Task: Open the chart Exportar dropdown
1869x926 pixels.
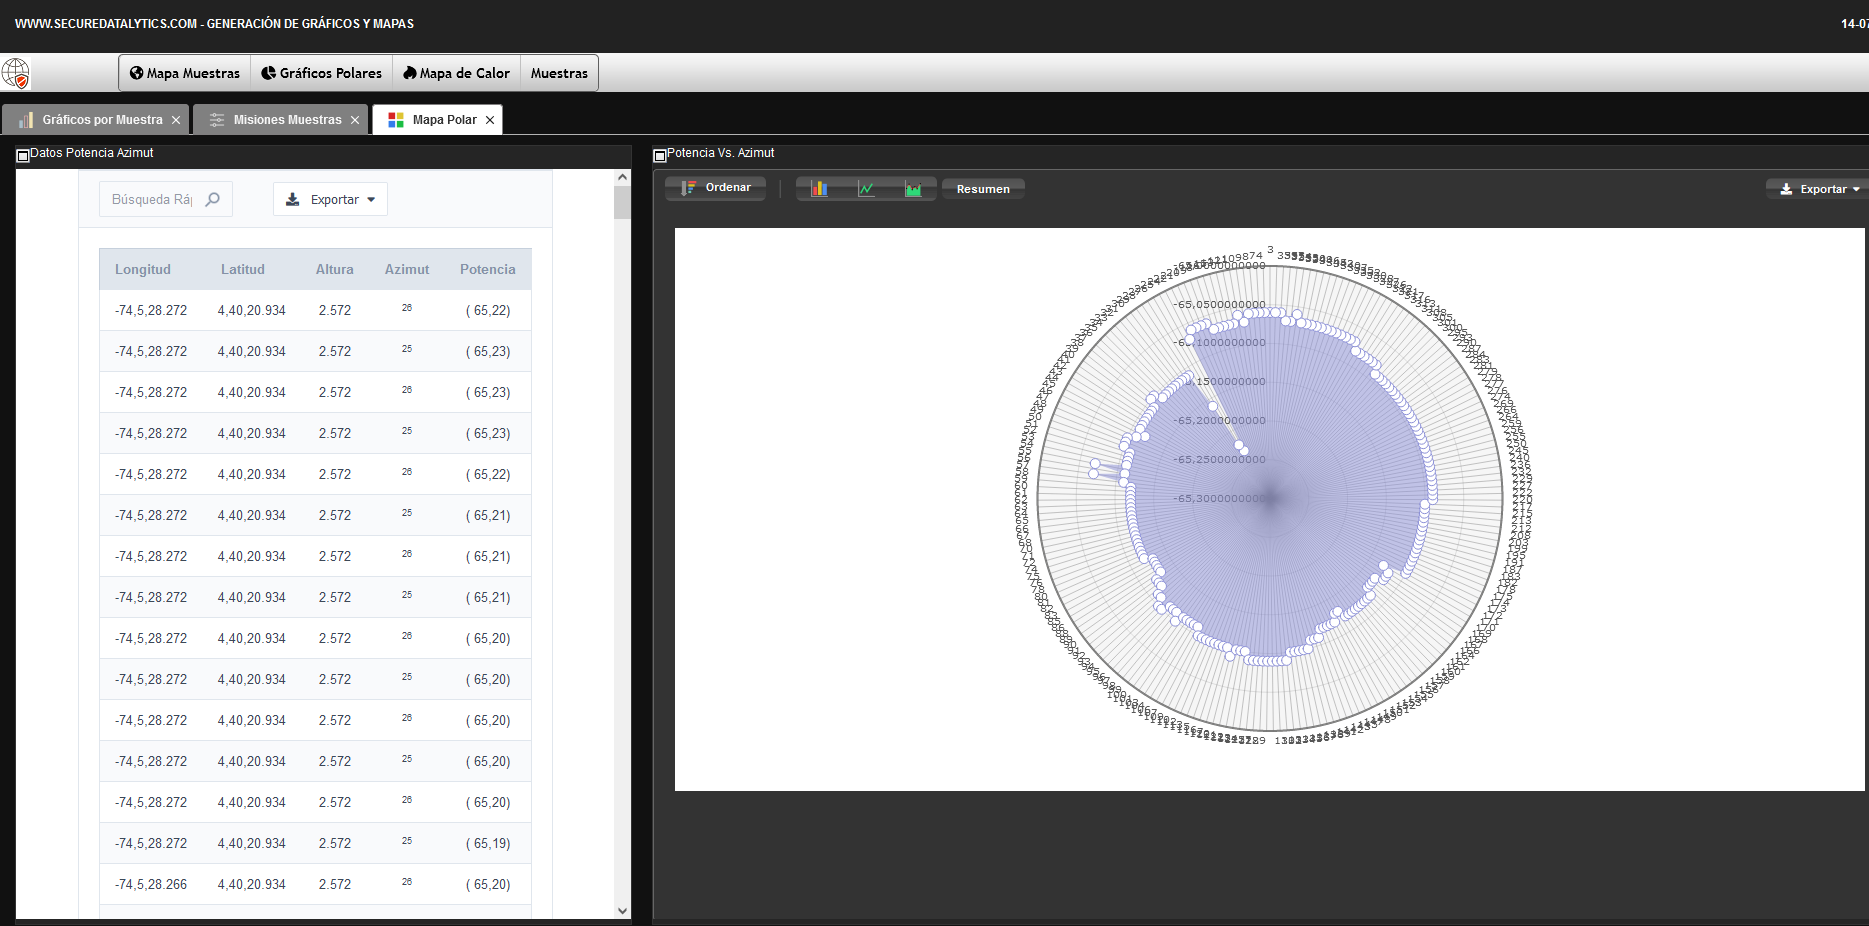Action: point(1820,189)
